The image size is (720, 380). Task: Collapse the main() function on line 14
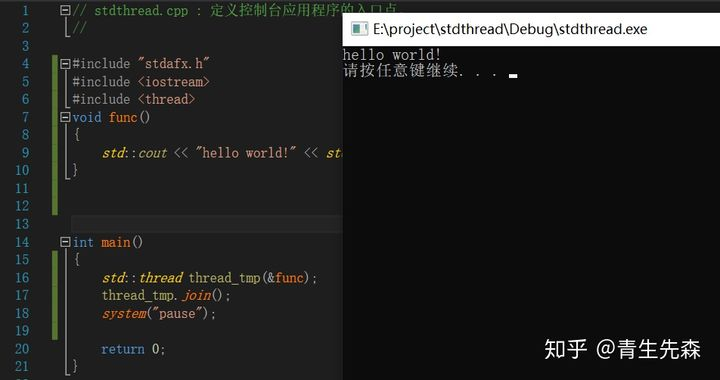(65, 242)
